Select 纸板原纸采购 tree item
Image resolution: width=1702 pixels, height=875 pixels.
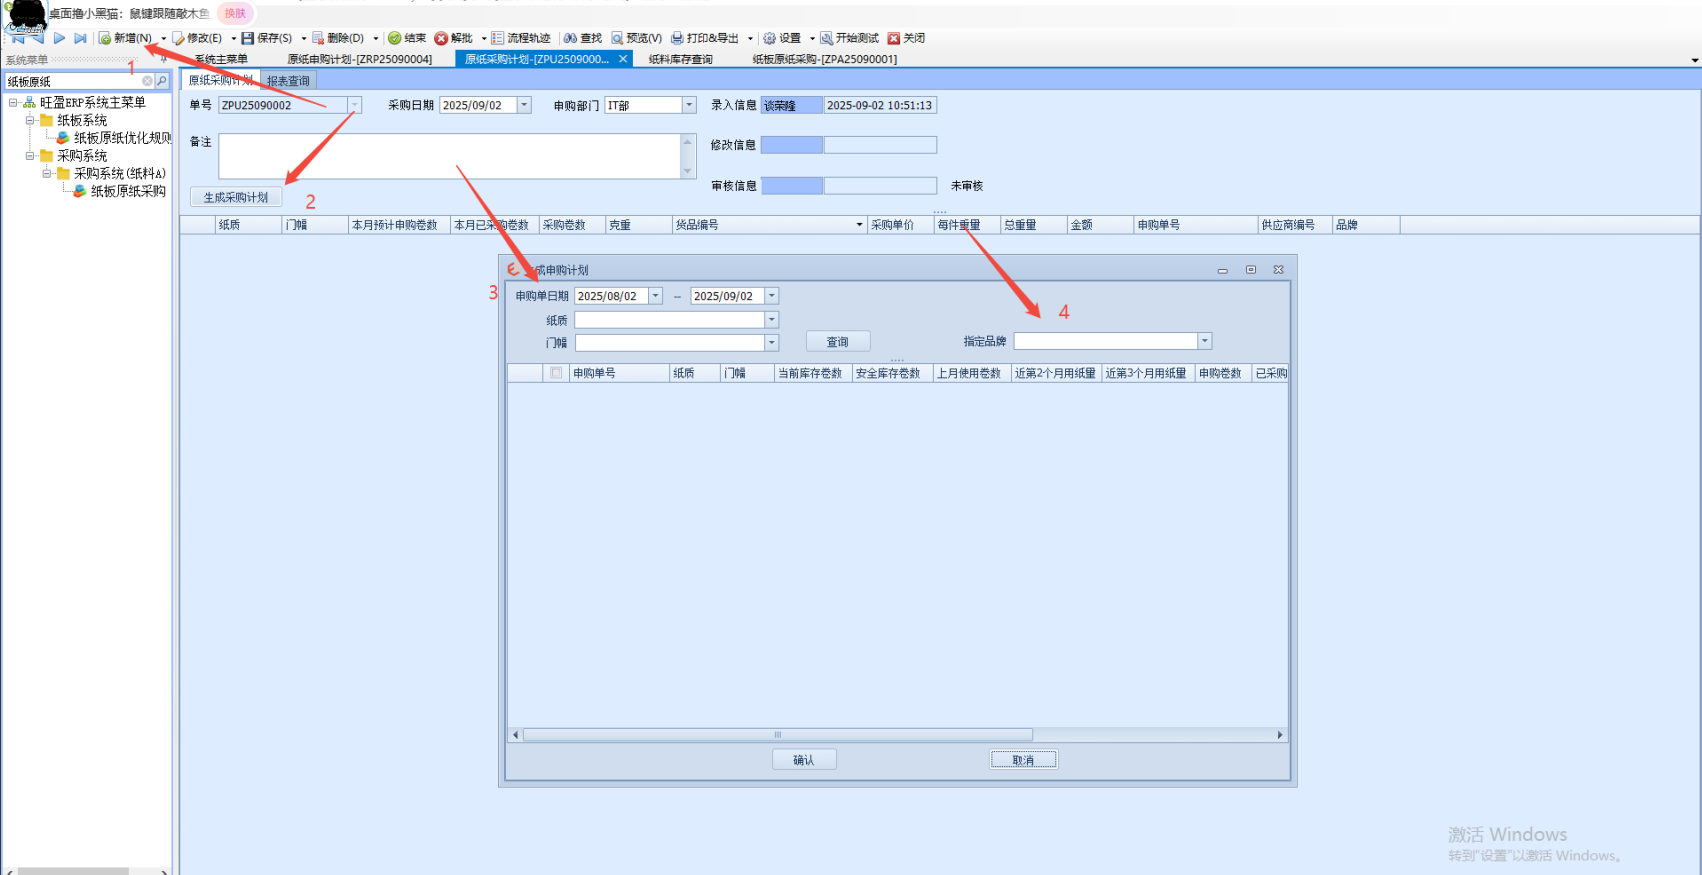[x=128, y=191]
